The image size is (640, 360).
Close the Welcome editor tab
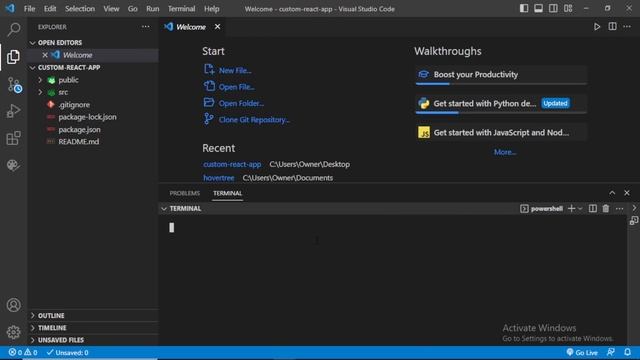218,27
